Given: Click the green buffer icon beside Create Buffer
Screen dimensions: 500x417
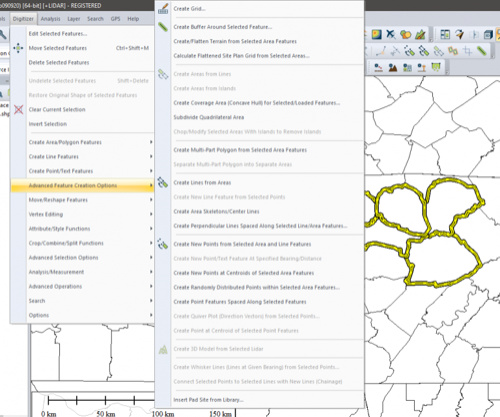Looking at the screenshot, I should (163, 27).
